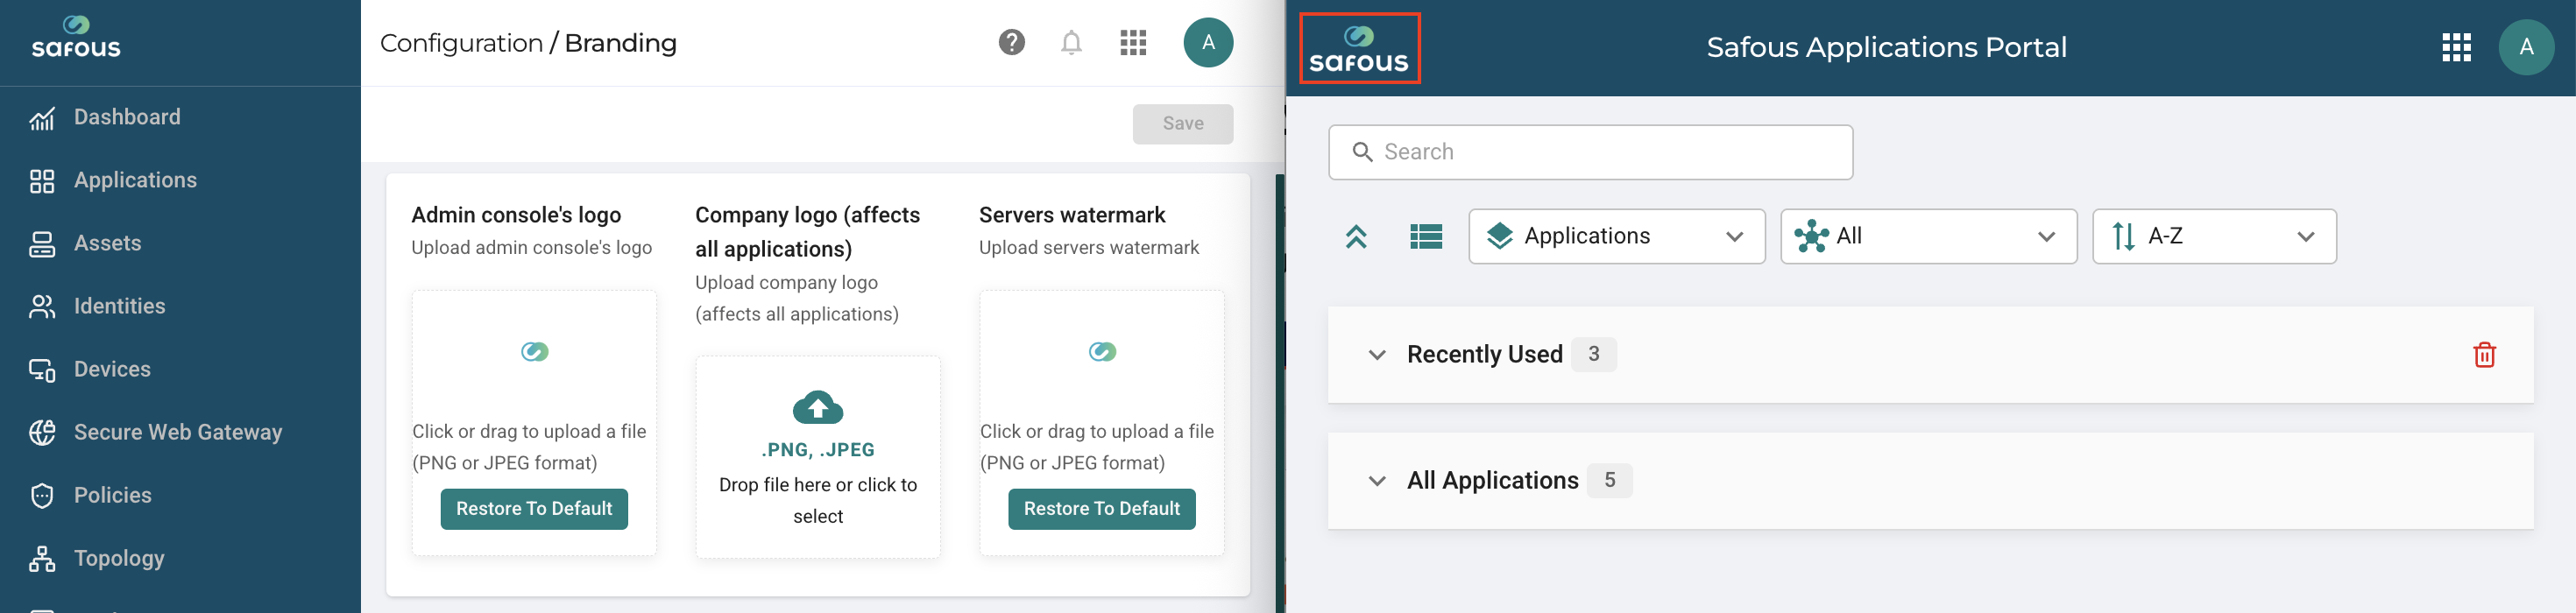2576x613 pixels.
Task: Open the Applications filter dropdown
Action: pos(1616,236)
